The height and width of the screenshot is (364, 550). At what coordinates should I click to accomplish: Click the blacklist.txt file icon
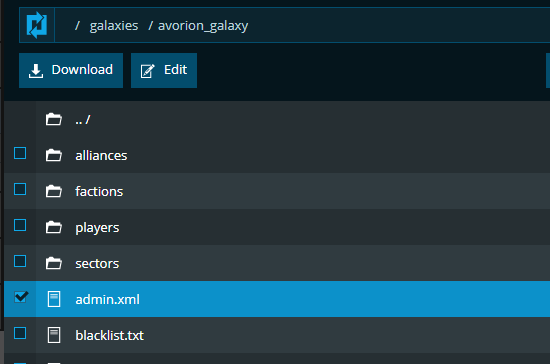point(54,335)
